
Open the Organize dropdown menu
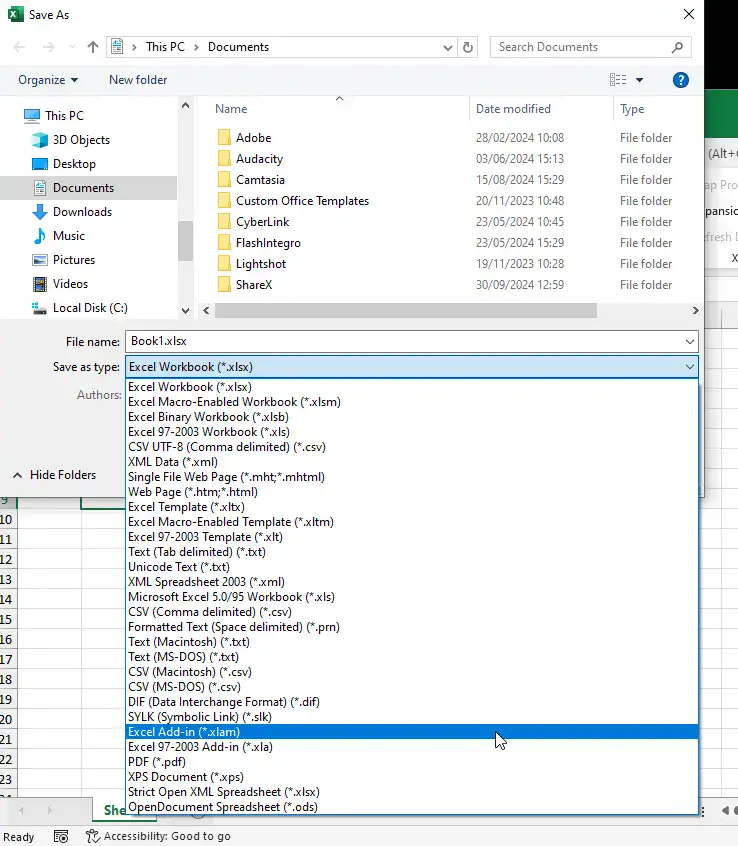click(x=48, y=80)
